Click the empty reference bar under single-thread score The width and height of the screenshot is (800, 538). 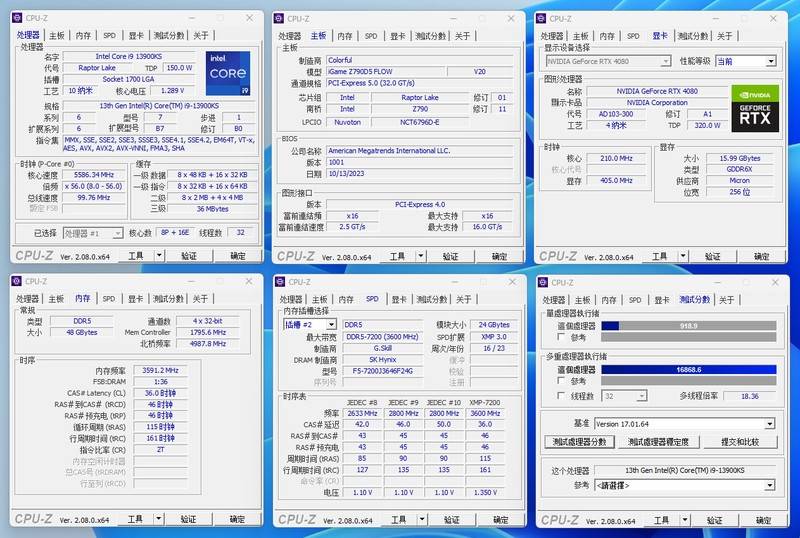689,337
